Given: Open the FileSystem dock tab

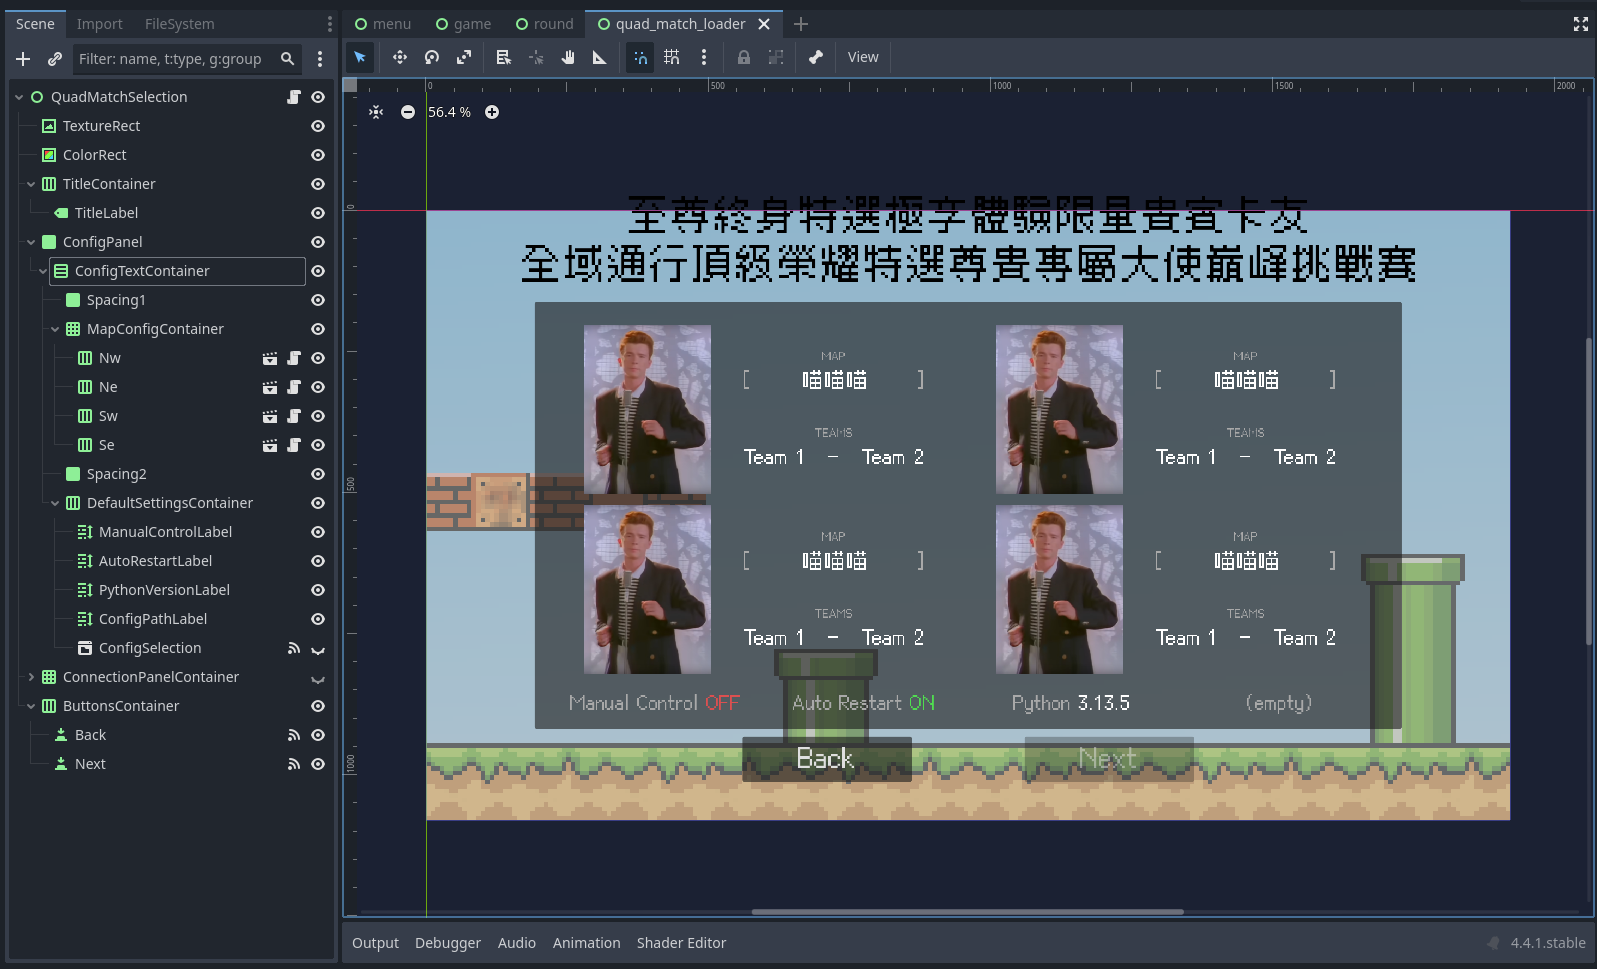Looking at the screenshot, I should 179,24.
